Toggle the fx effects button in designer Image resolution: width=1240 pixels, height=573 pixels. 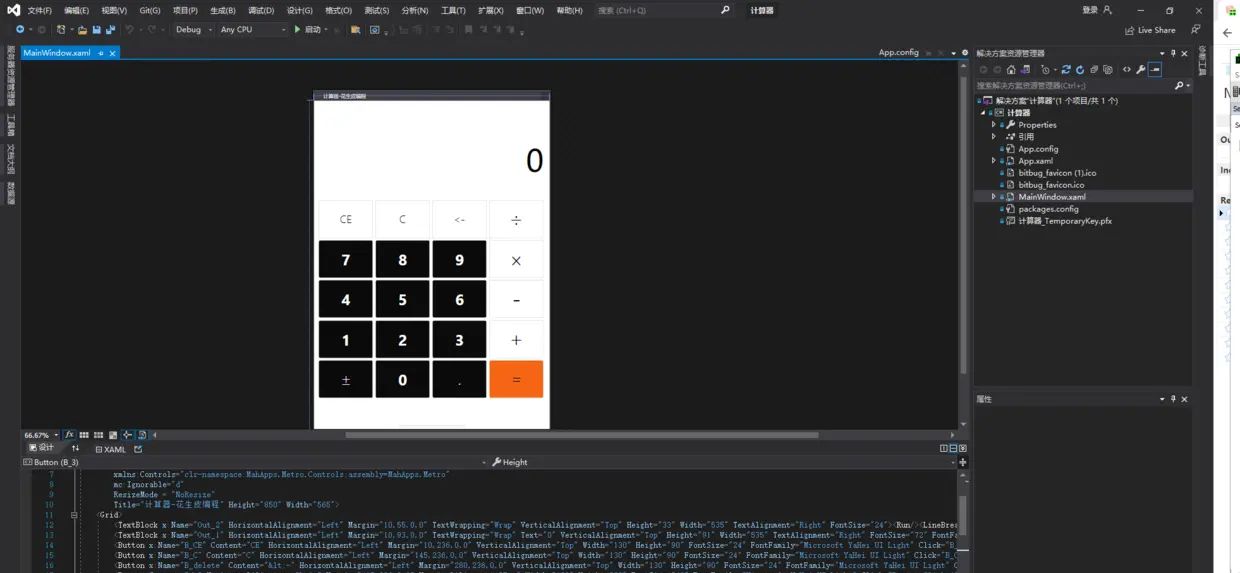click(x=69, y=435)
